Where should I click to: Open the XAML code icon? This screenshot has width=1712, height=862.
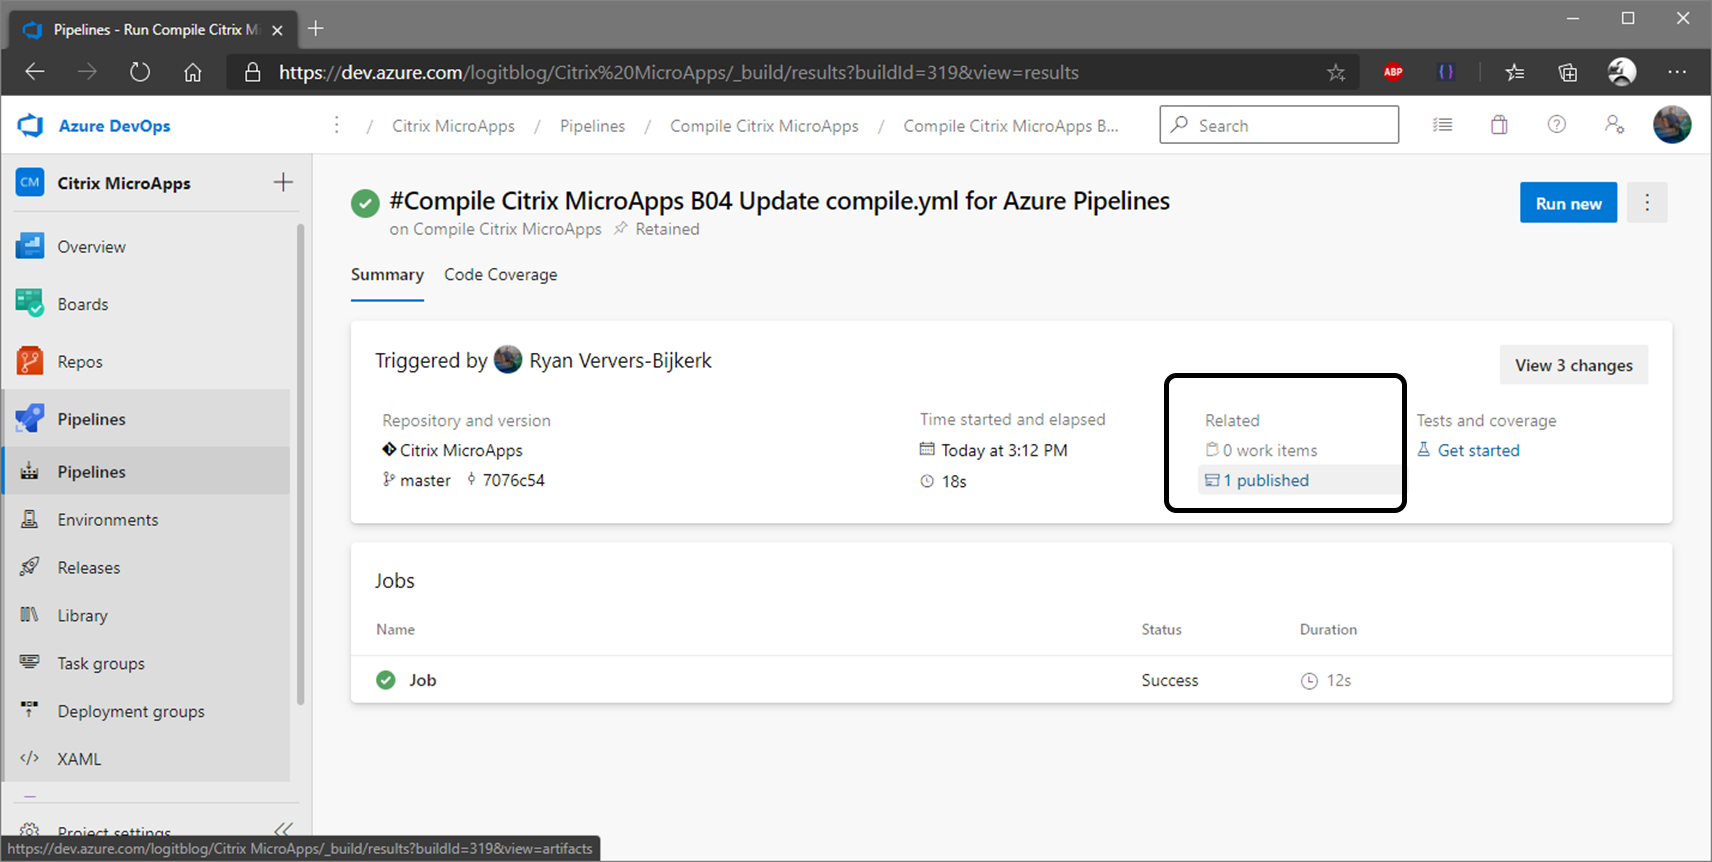point(30,758)
